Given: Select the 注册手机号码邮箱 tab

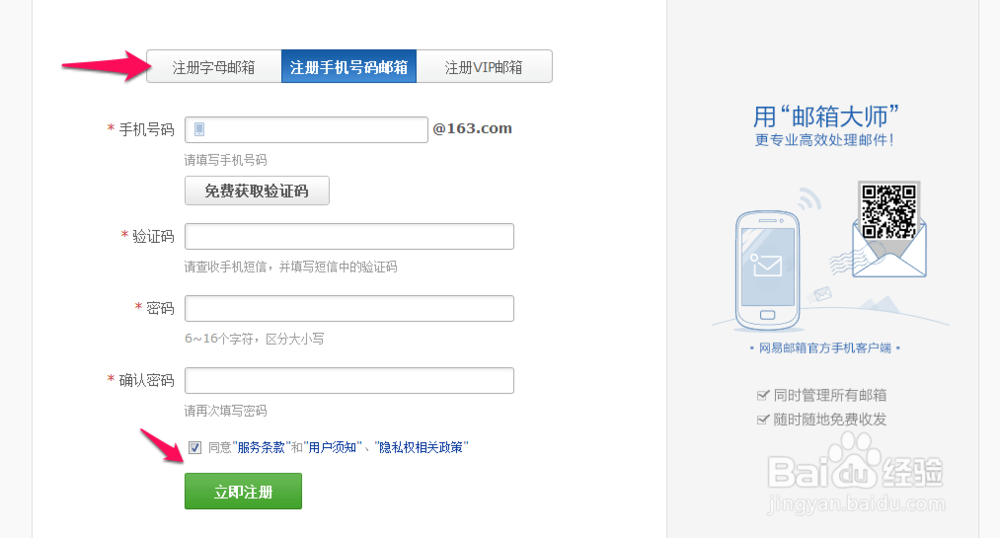Looking at the screenshot, I should 349,66.
